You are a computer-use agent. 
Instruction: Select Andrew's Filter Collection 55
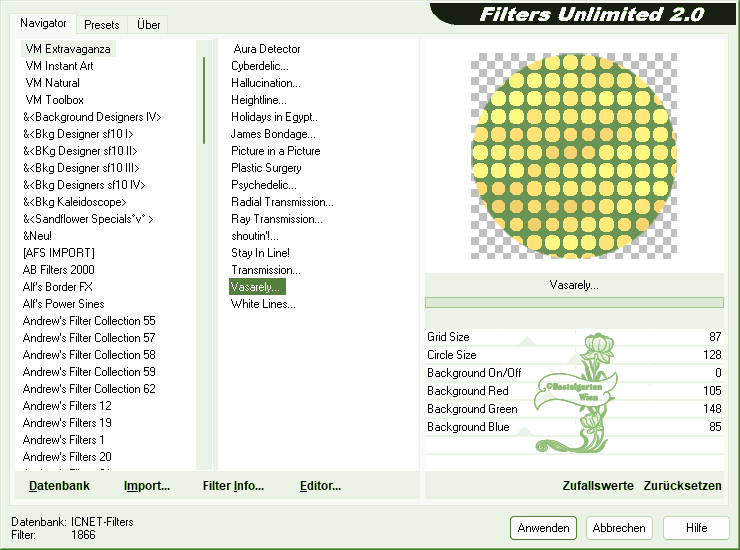pyautogui.click(x=89, y=321)
